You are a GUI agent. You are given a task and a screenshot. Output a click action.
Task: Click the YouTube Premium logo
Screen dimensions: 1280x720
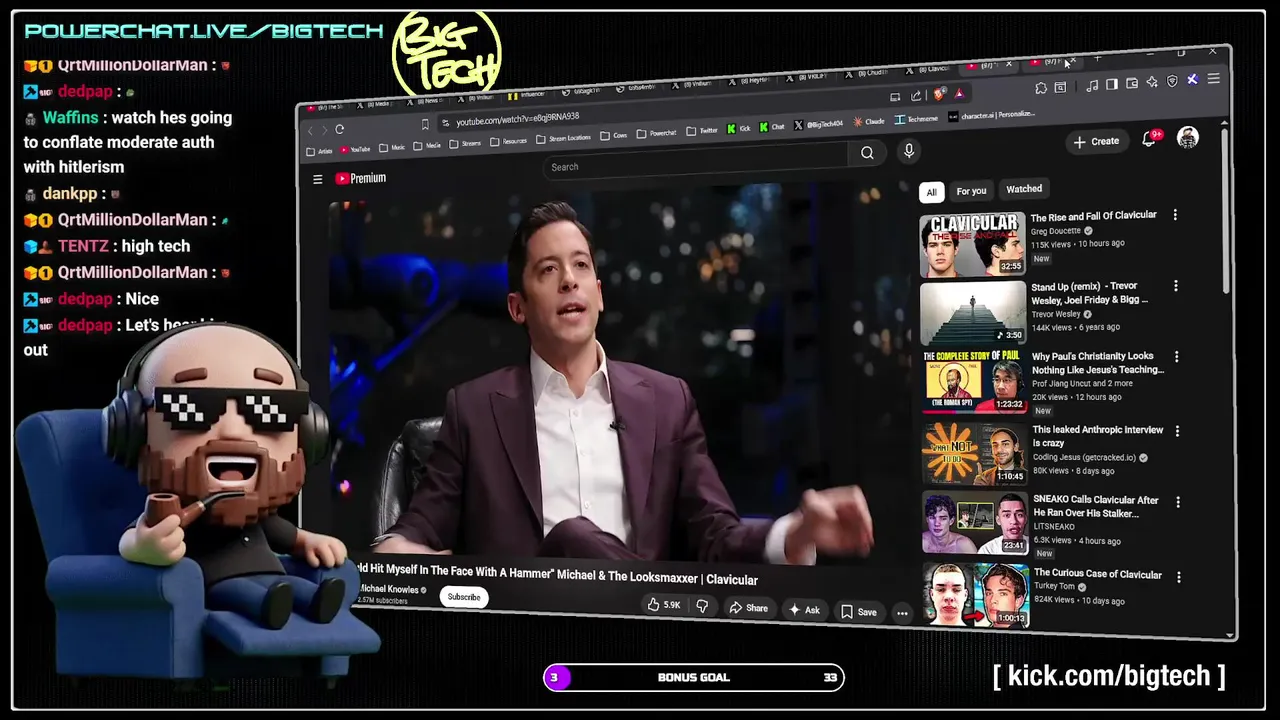(x=360, y=178)
